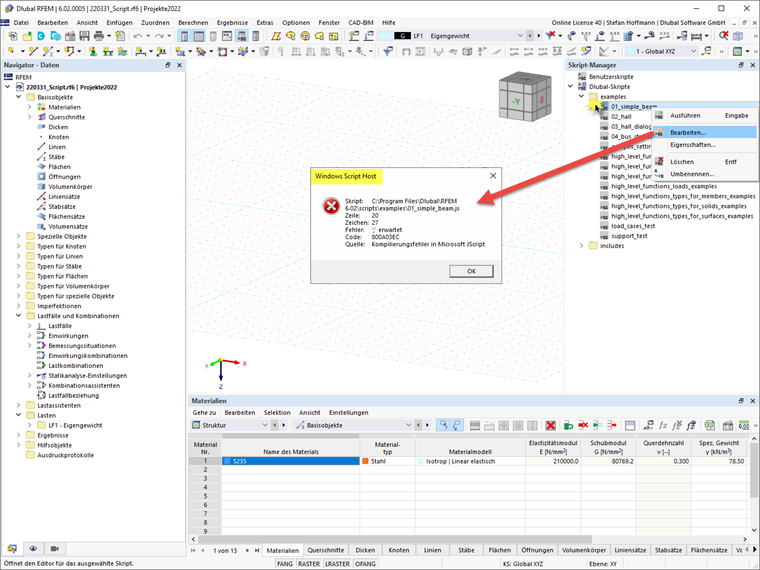Click the select by polygon icon in top toolbar

coord(276,36)
